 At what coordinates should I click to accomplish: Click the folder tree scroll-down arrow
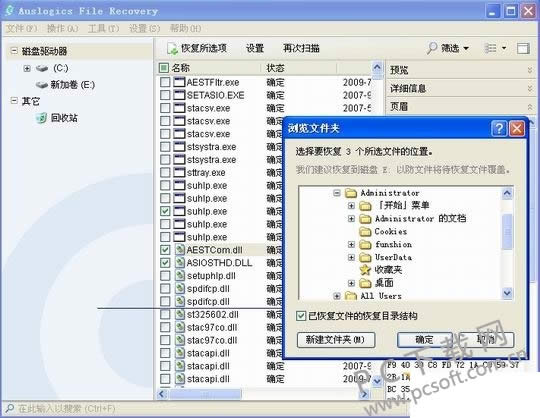click(x=507, y=293)
